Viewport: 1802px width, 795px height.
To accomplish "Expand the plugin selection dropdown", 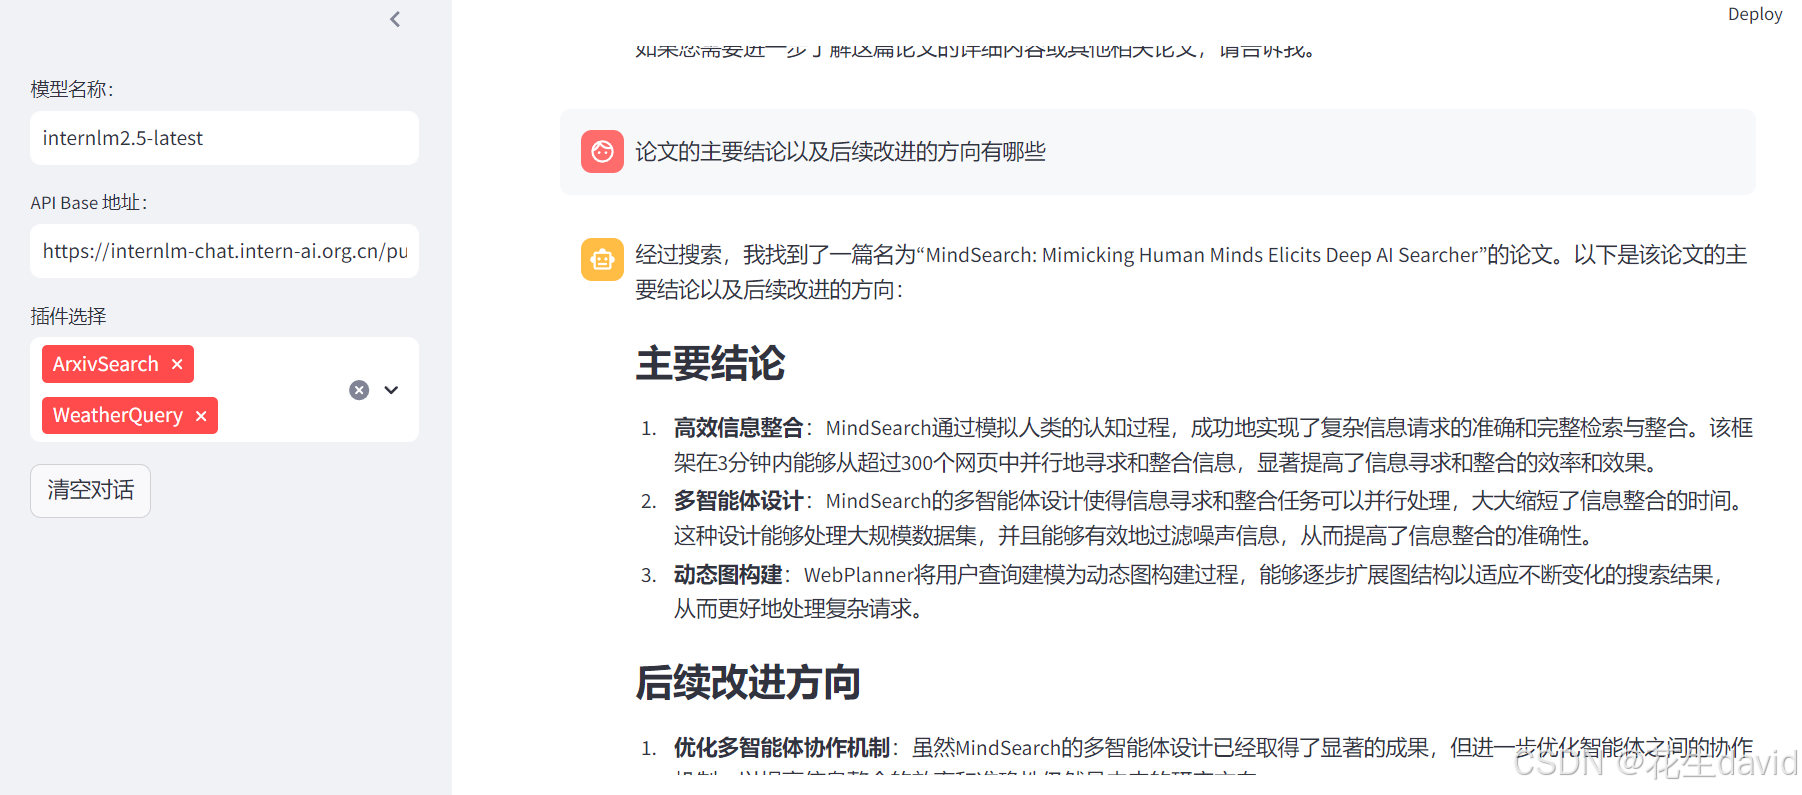I will coord(392,390).
